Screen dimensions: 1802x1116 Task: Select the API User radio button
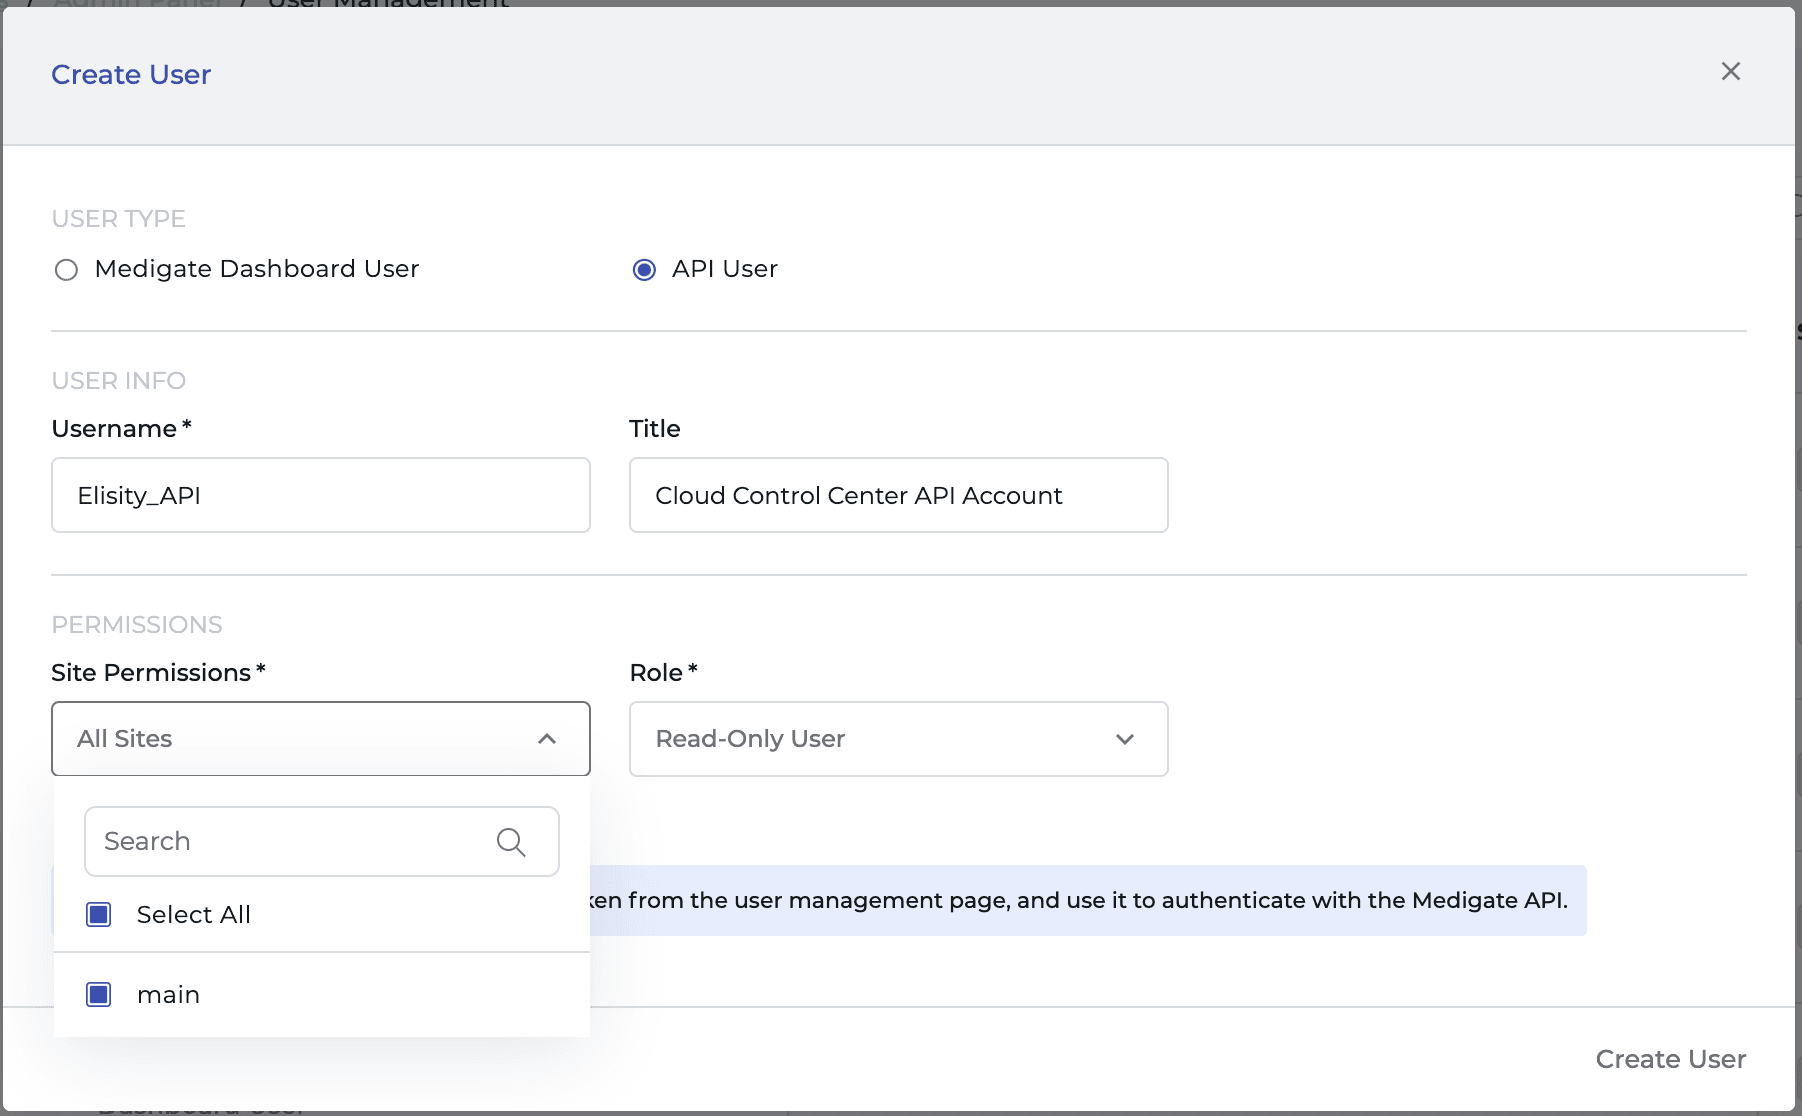(x=644, y=270)
